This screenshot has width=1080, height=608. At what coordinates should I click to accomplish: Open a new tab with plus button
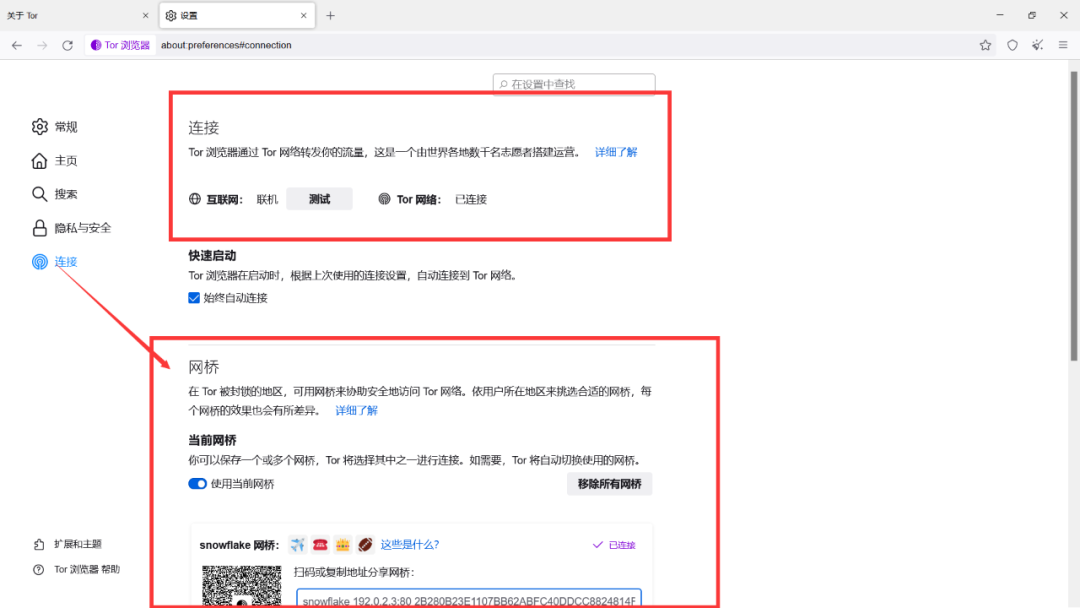(x=331, y=15)
